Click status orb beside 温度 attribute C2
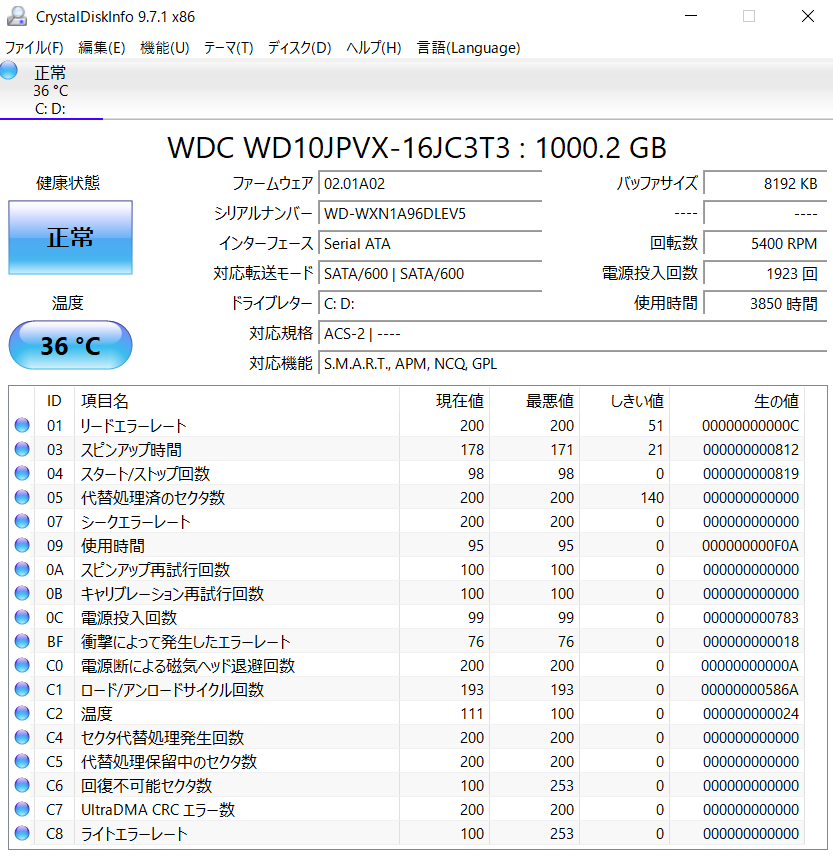The height and width of the screenshot is (859, 833). tap(22, 714)
